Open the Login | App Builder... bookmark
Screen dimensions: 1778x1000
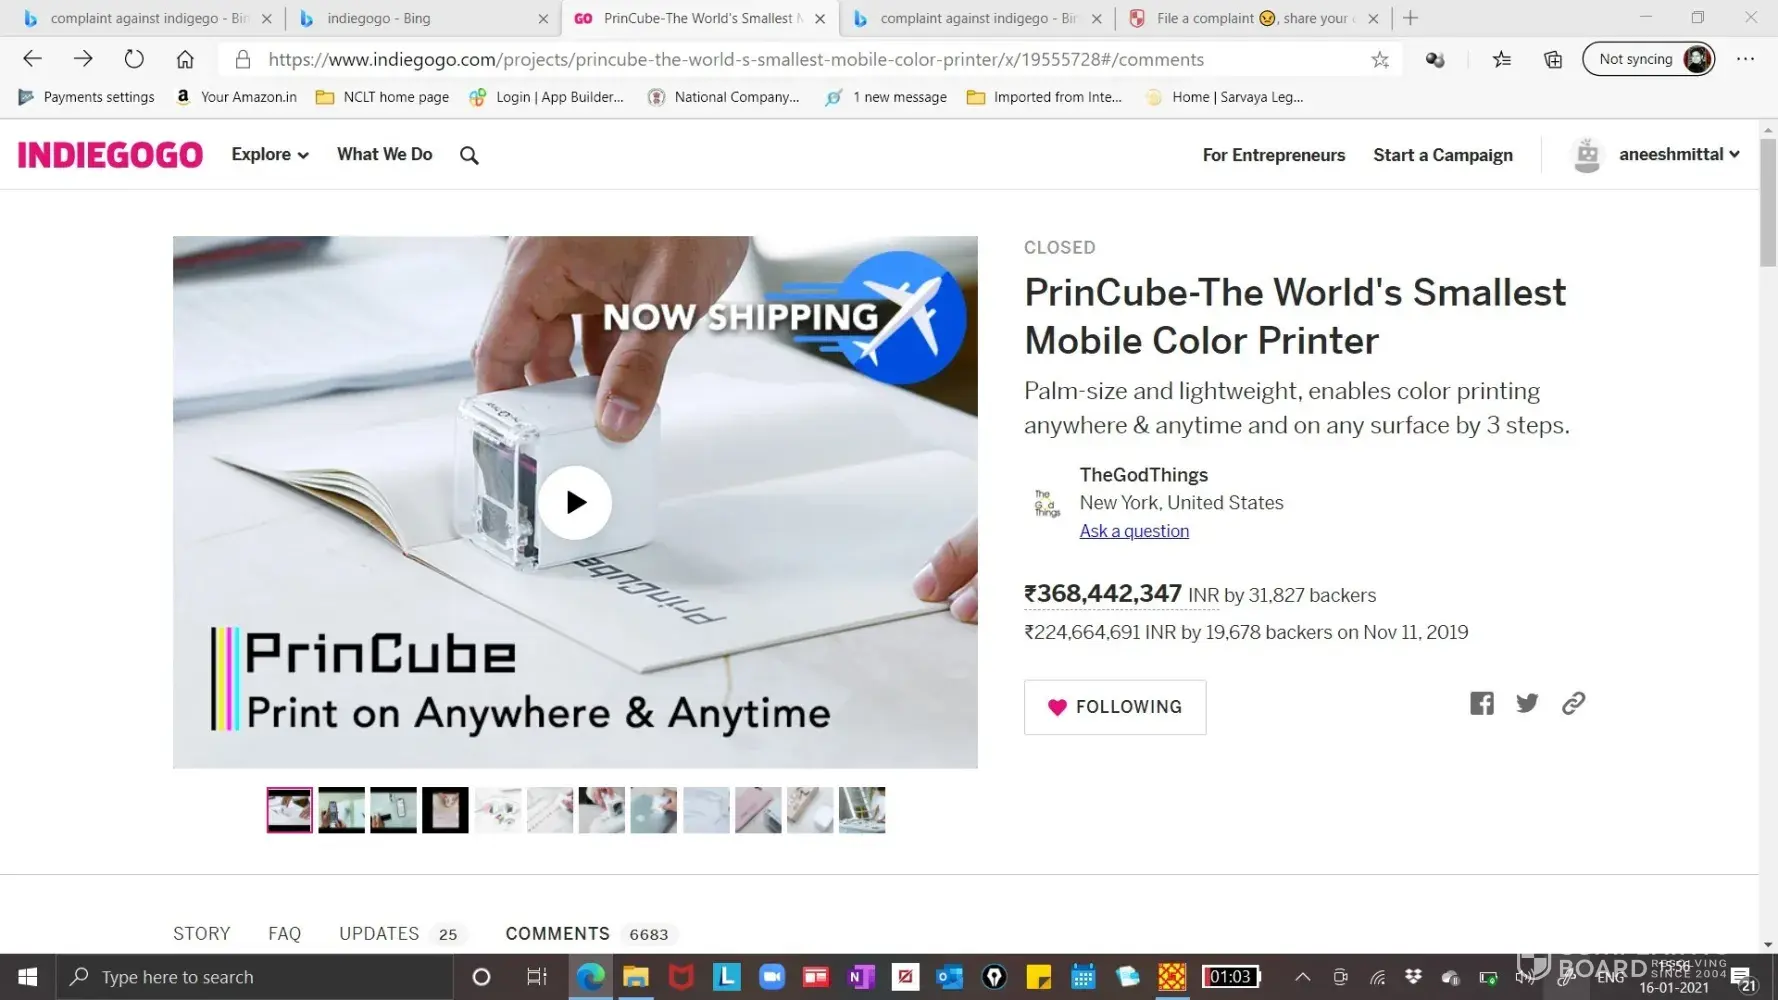[547, 97]
